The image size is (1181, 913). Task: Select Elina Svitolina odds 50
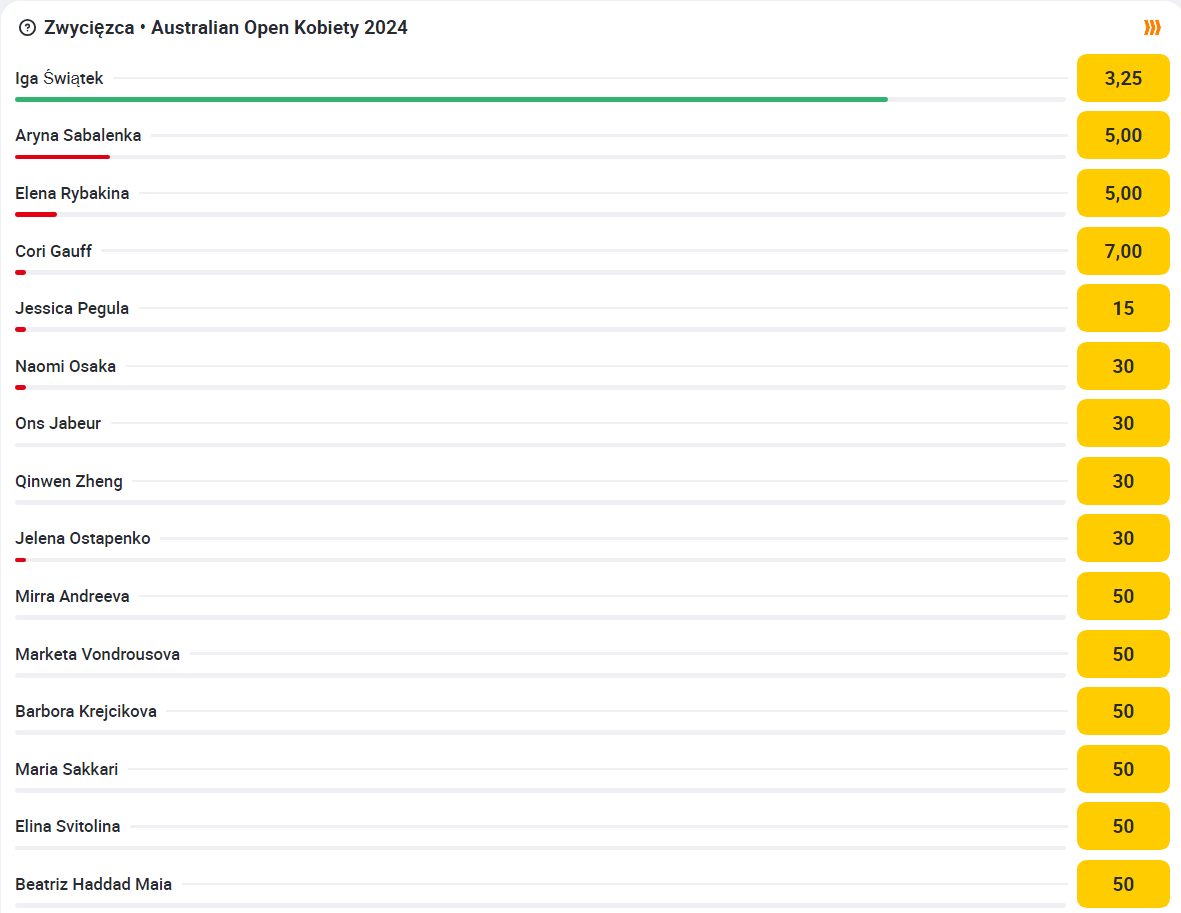[x=1123, y=826]
